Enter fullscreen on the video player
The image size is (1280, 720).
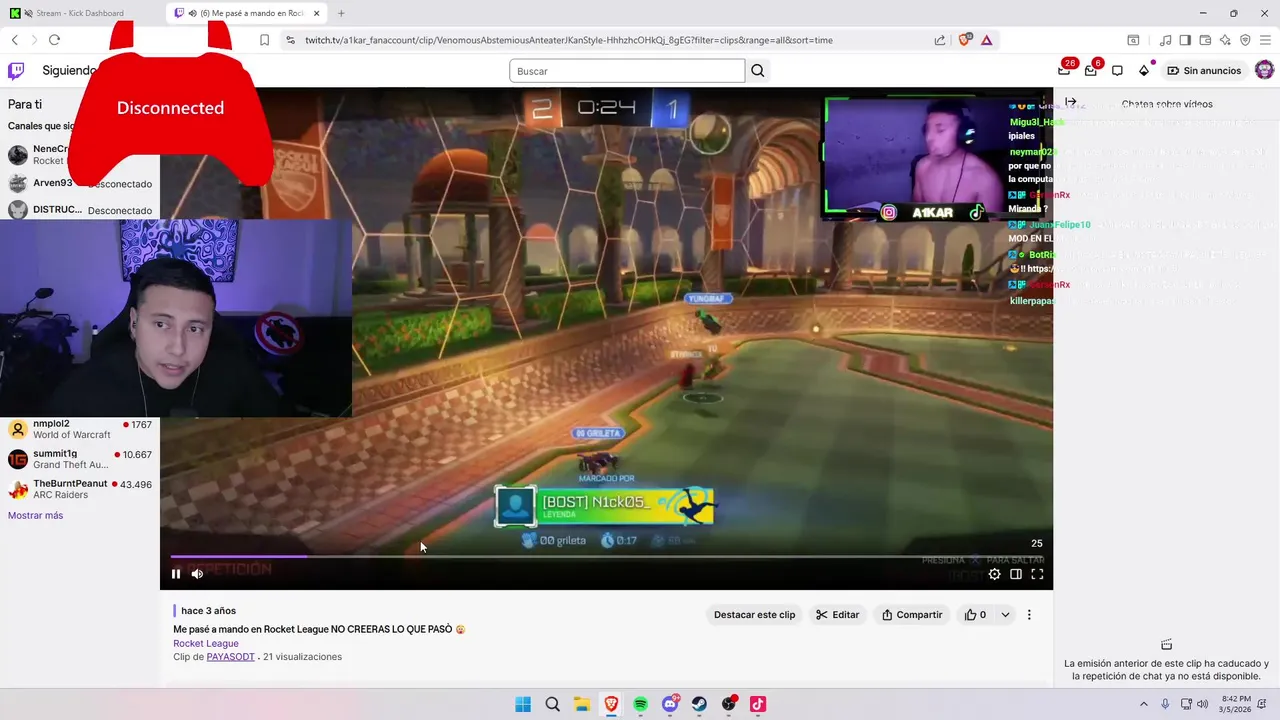tap(1037, 574)
